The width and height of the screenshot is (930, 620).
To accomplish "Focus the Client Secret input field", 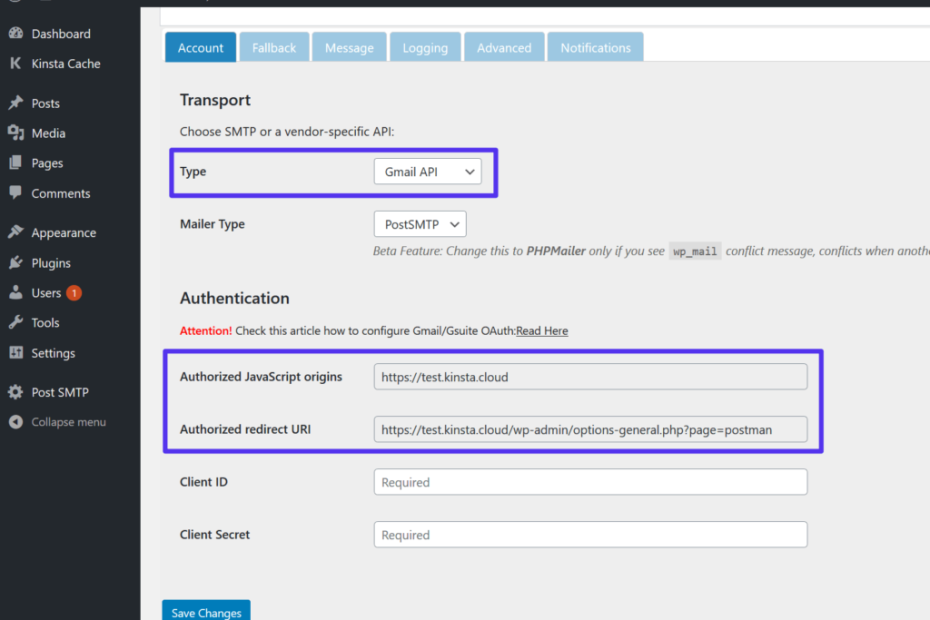I will tap(591, 535).
